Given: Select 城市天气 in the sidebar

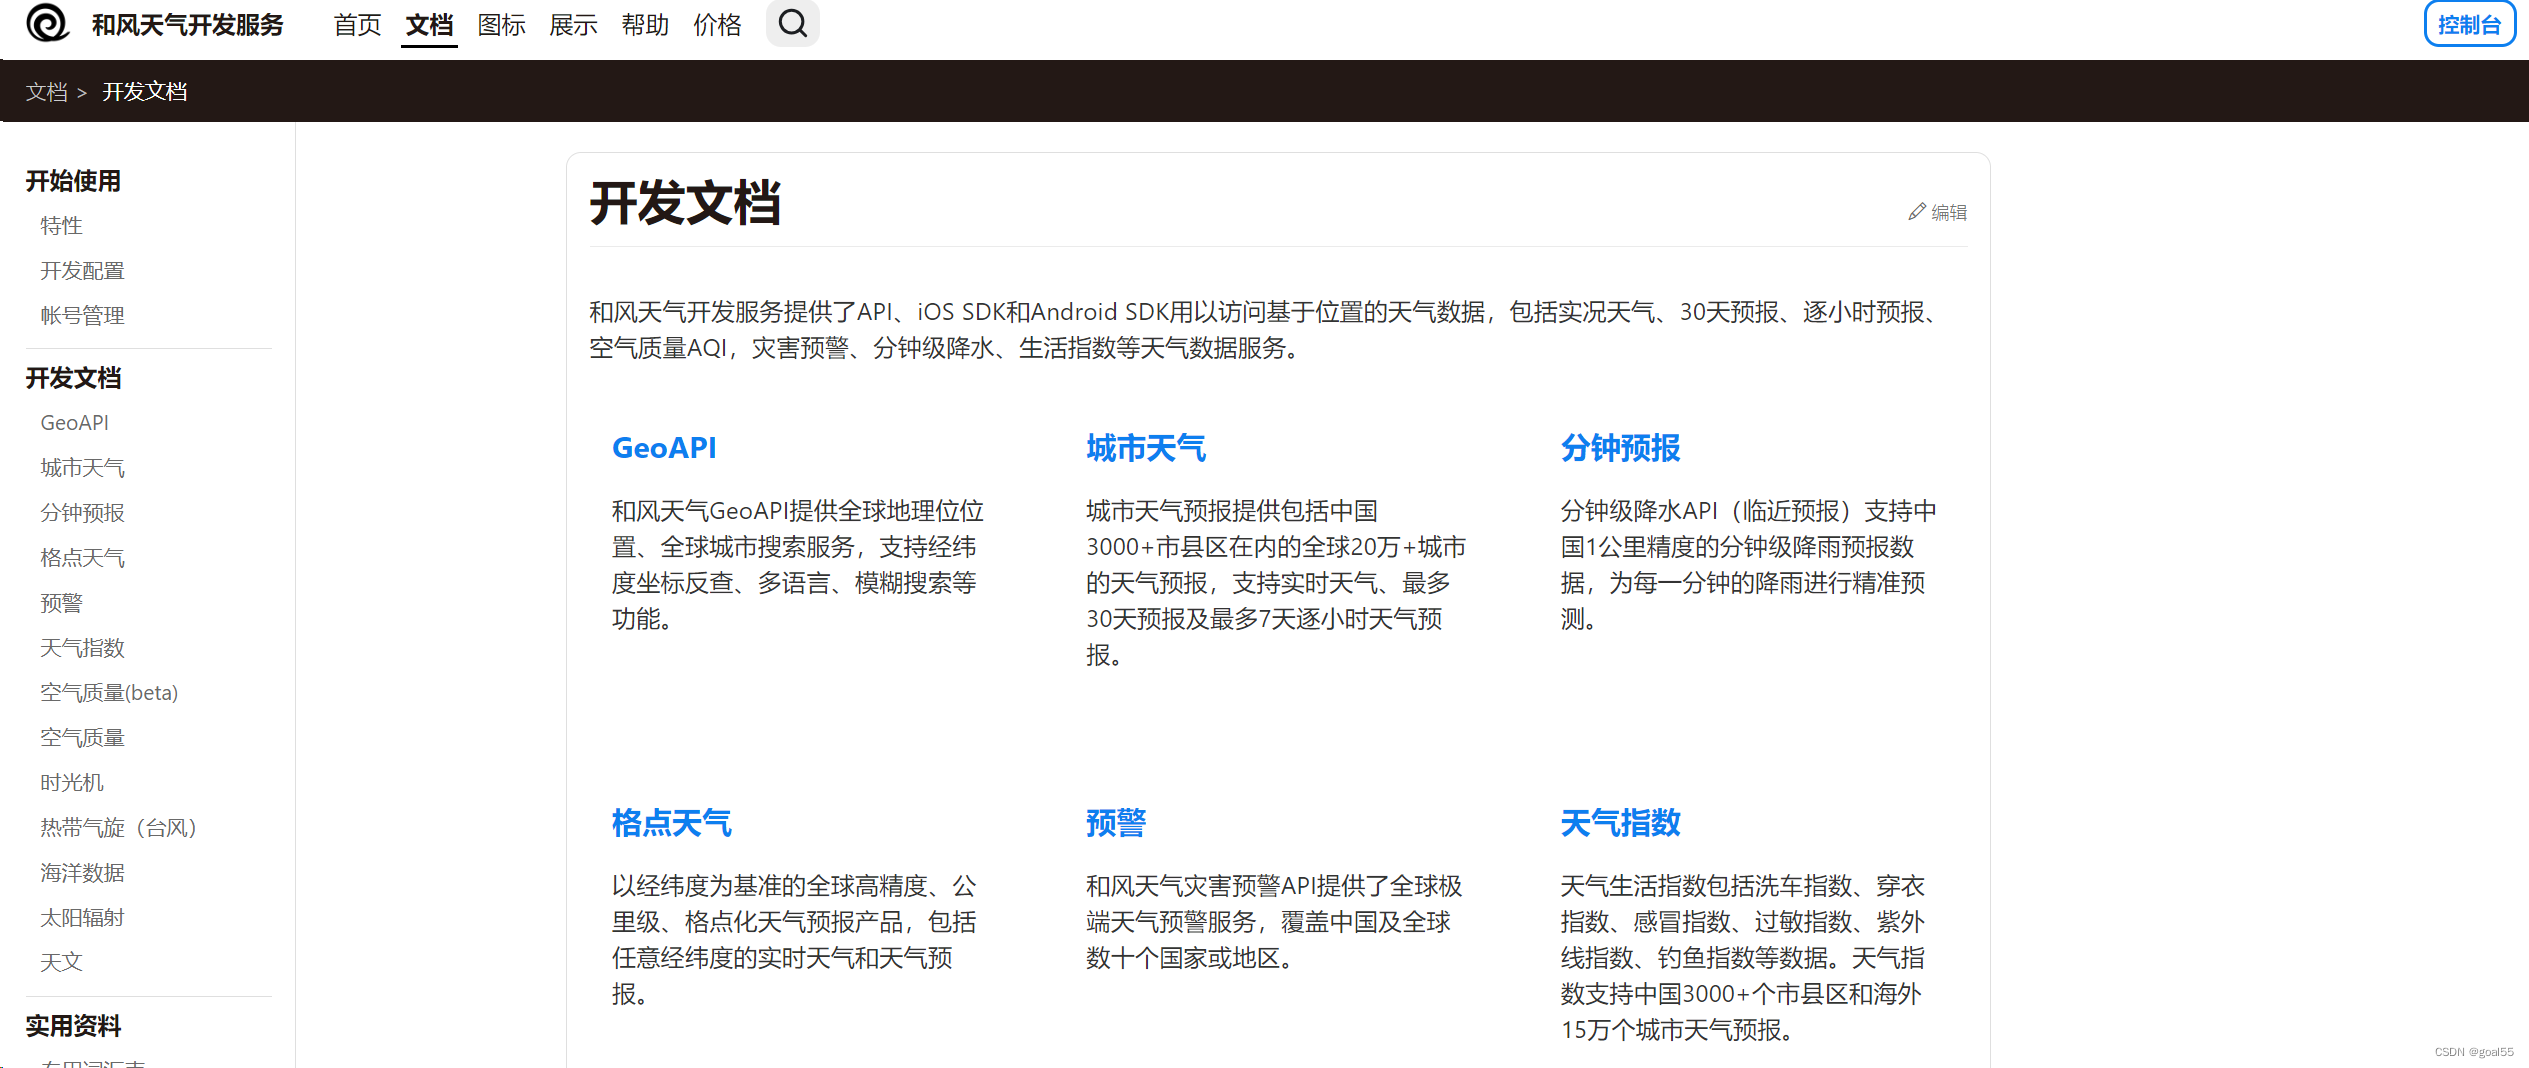Looking at the screenshot, I should click(x=82, y=468).
